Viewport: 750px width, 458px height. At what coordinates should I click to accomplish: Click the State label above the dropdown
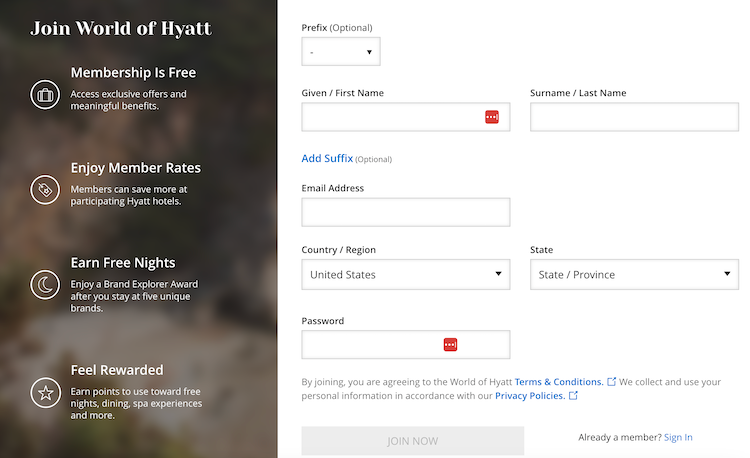(x=541, y=250)
